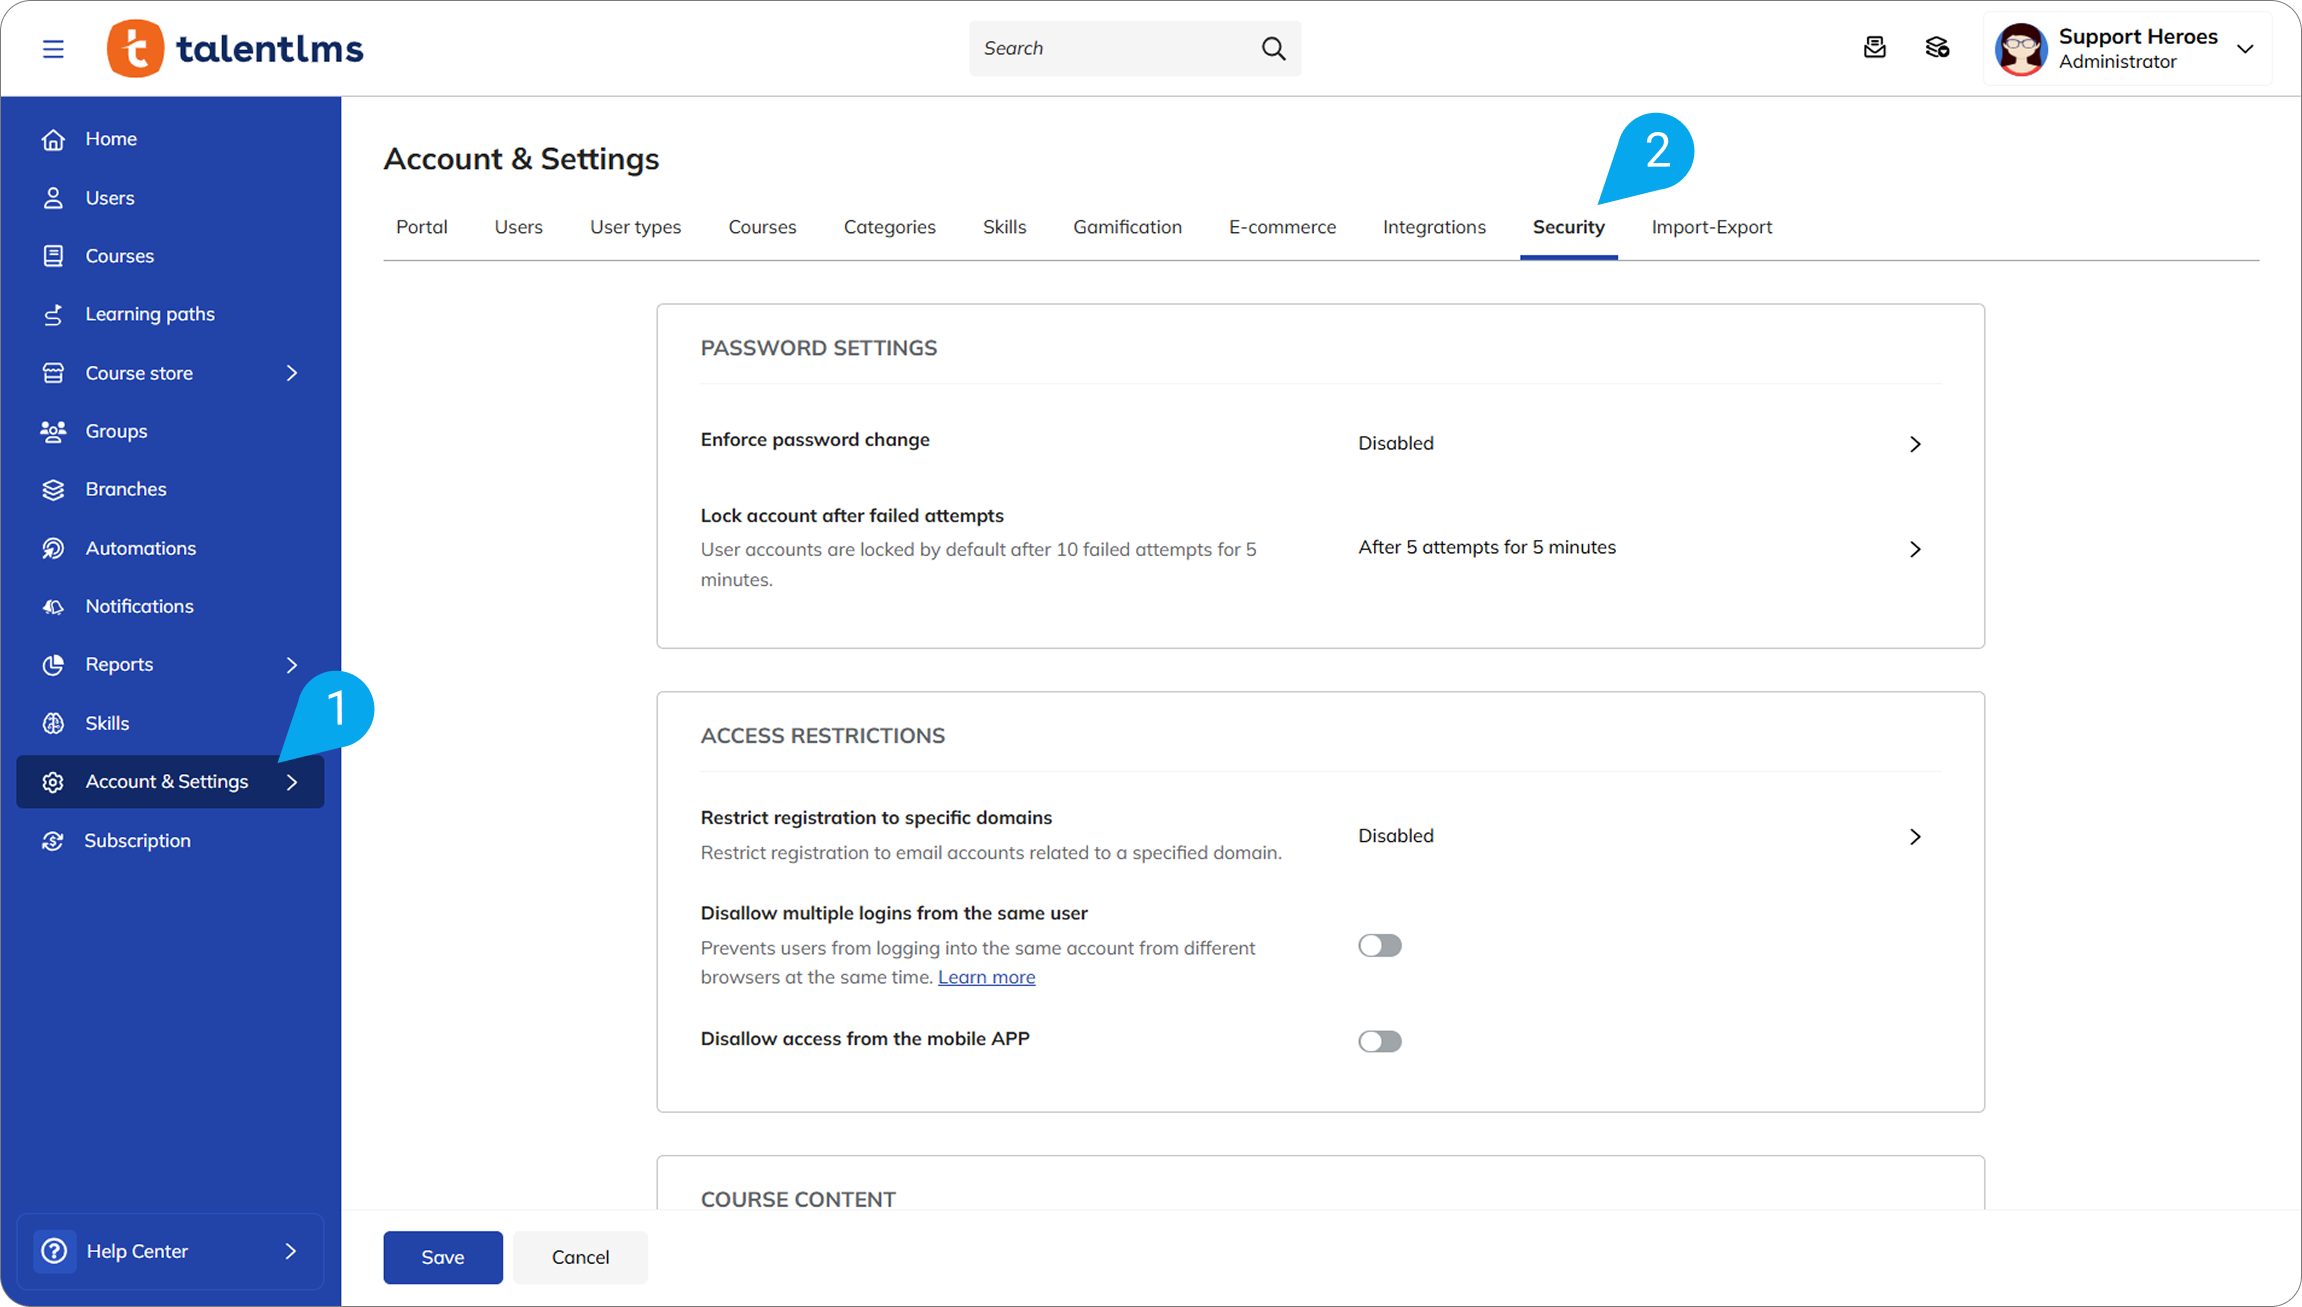
Task: Enable Disallow access from mobile APP
Action: 1379,1042
